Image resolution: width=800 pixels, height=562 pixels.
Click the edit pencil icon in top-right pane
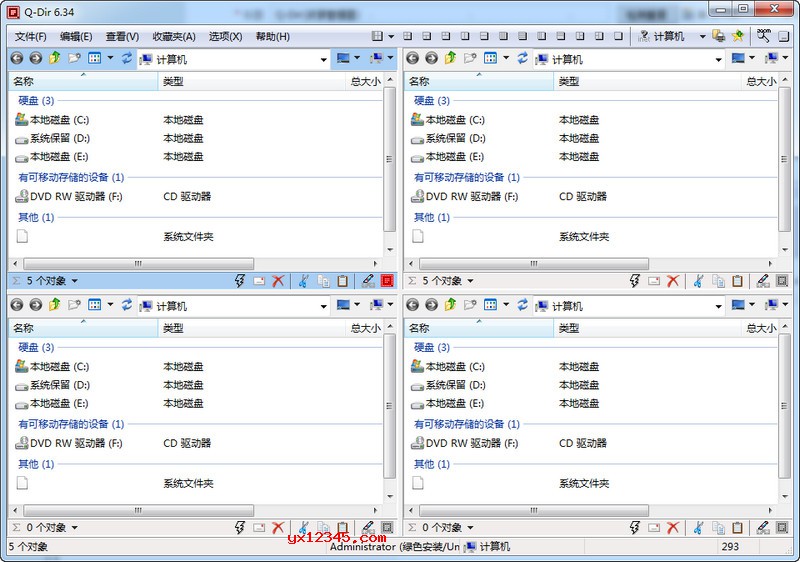click(x=763, y=280)
